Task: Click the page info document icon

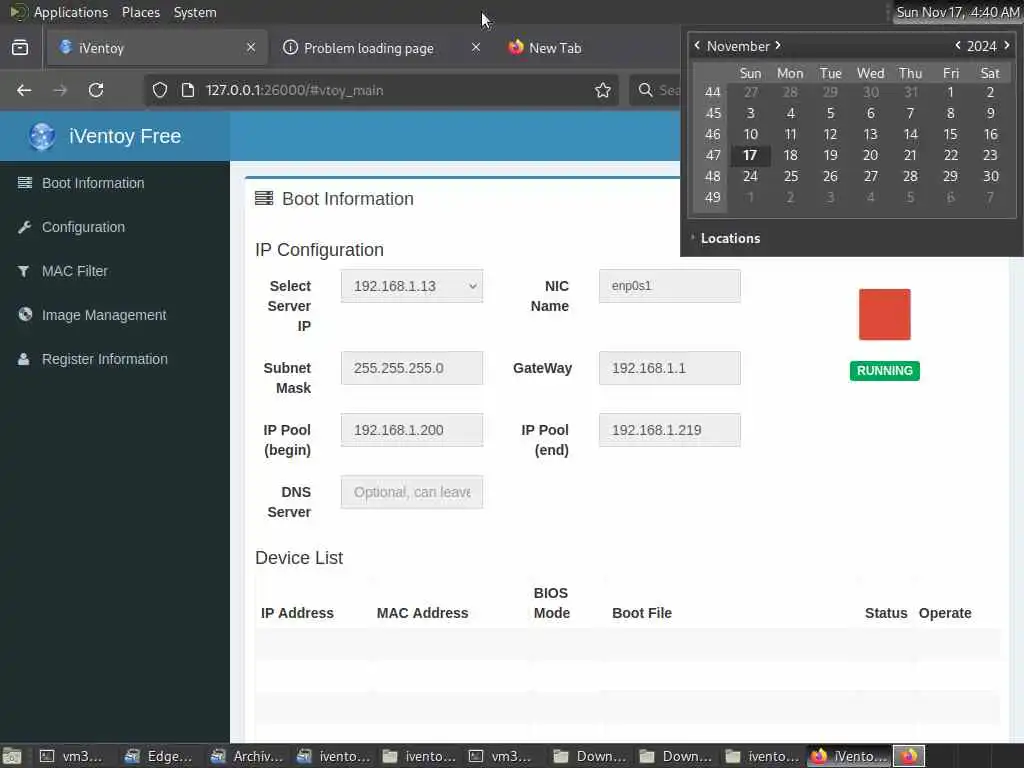Action: 187,90
